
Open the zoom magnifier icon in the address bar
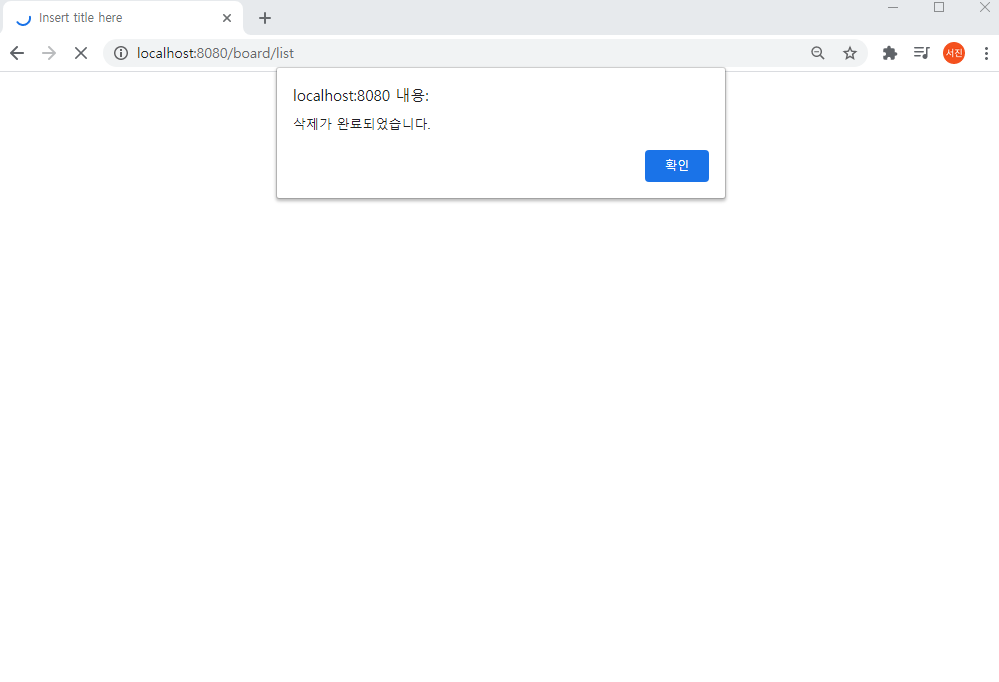click(818, 53)
